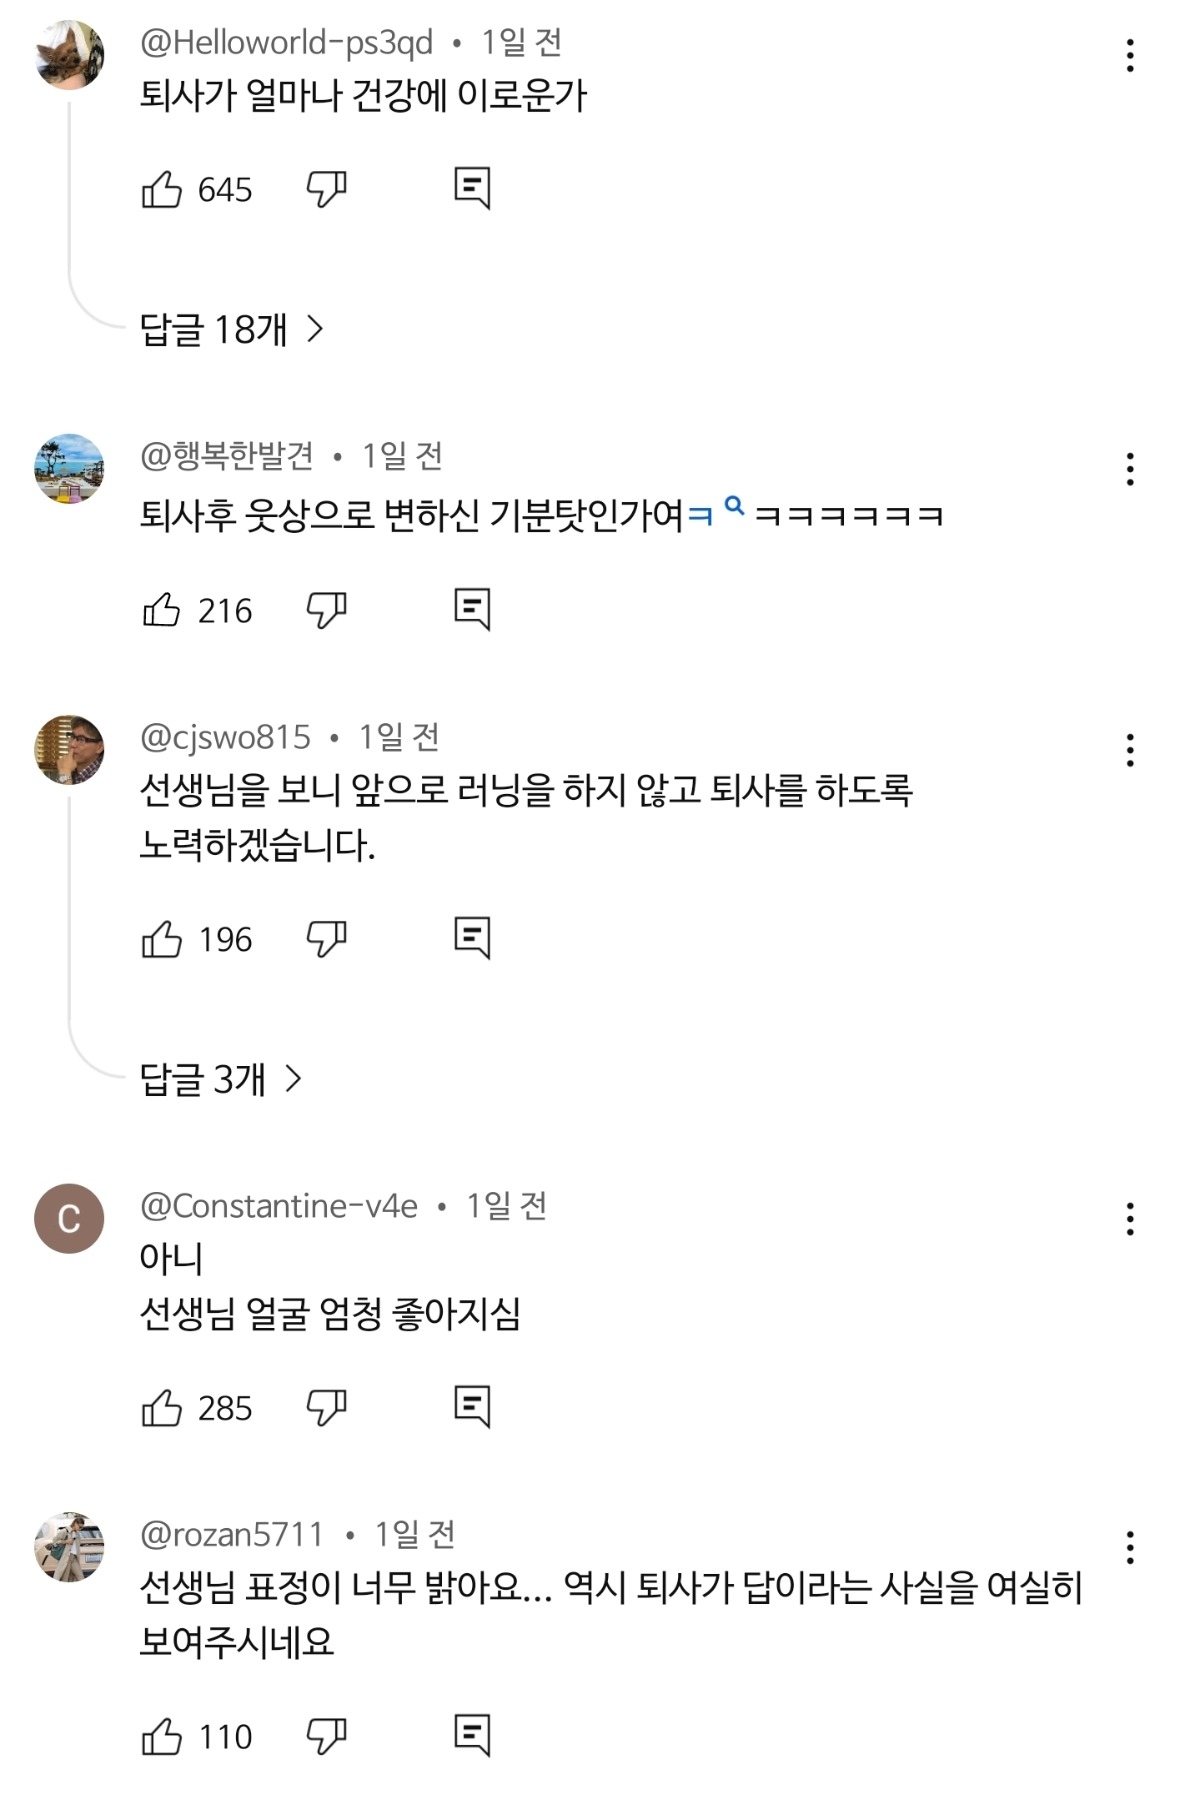The width and height of the screenshot is (1200, 1800).
Task: Reply to the @행복한발견 comment
Action: pyautogui.click(x=472, y=609)
